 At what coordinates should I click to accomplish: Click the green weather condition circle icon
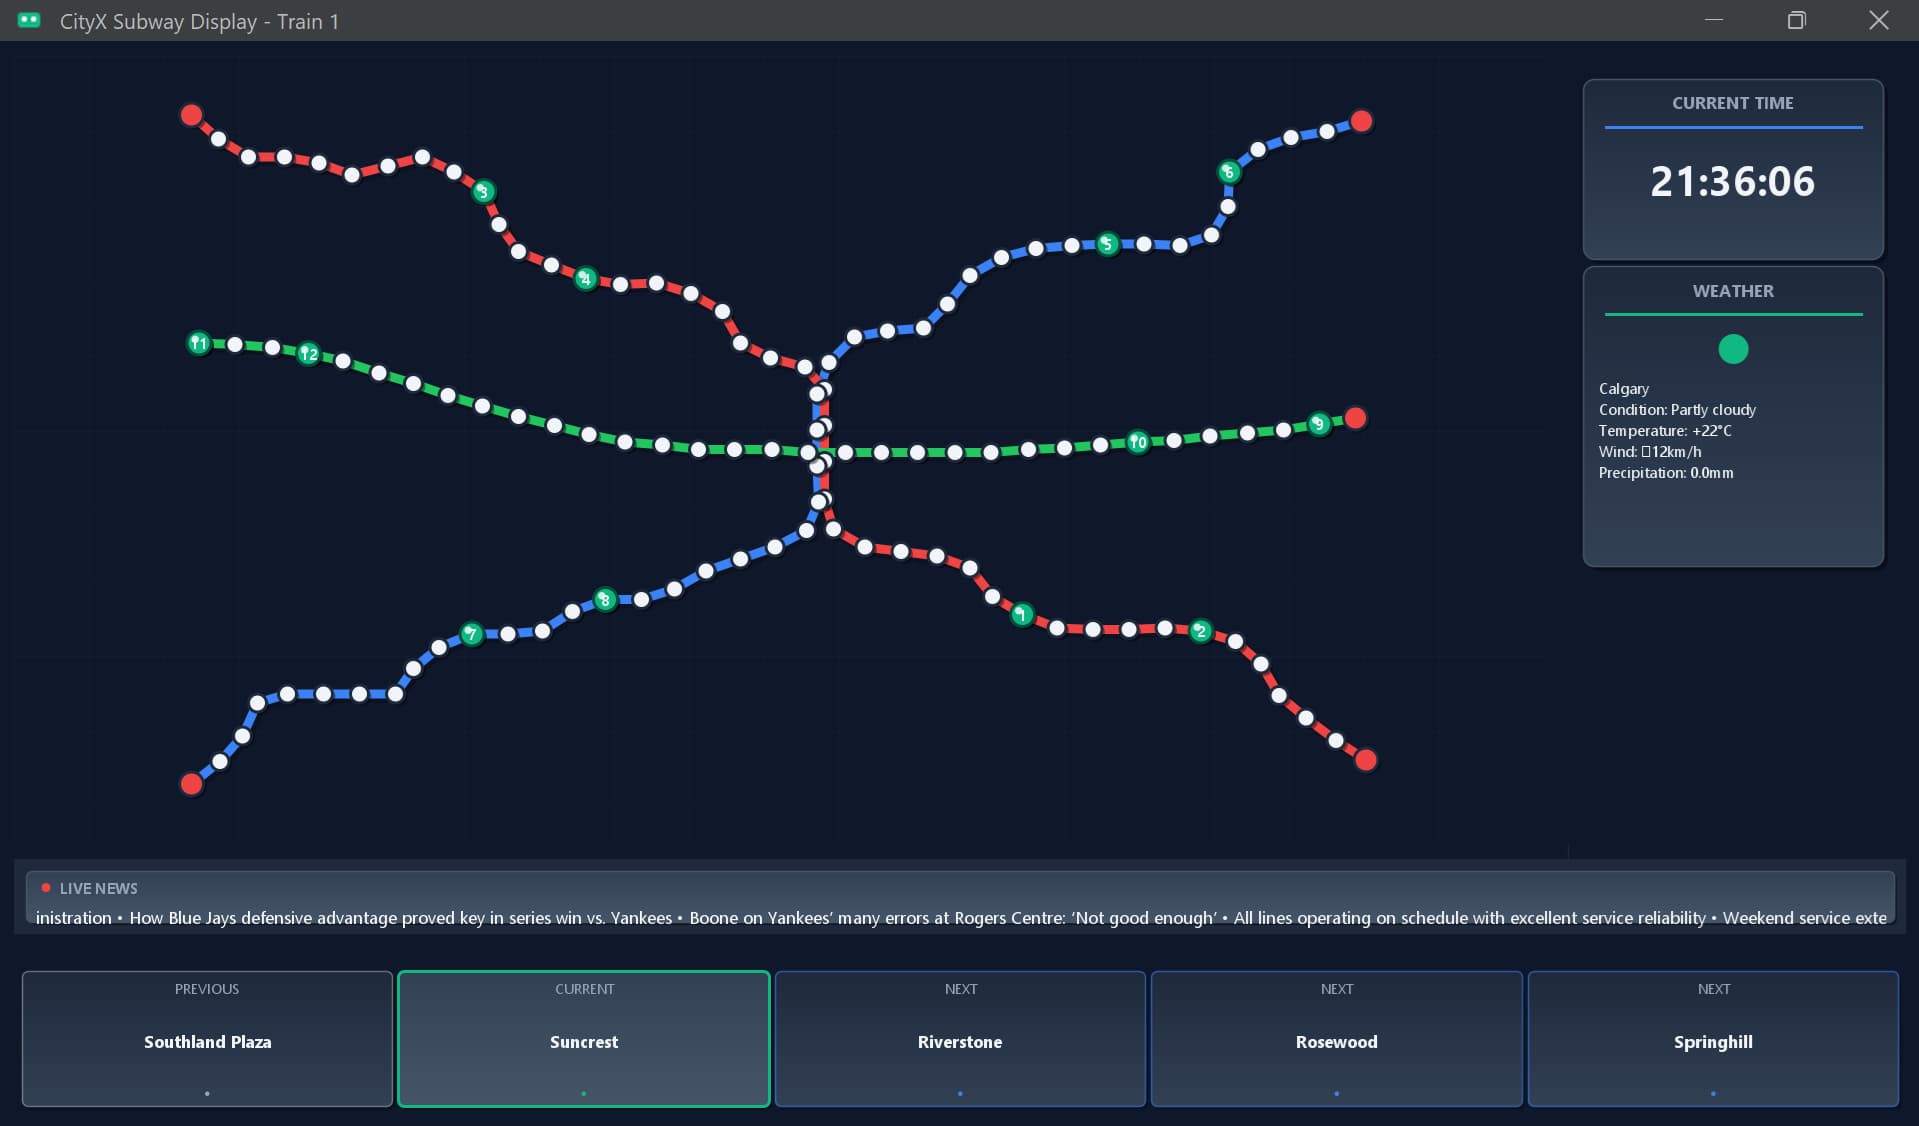click(1733, 349)
